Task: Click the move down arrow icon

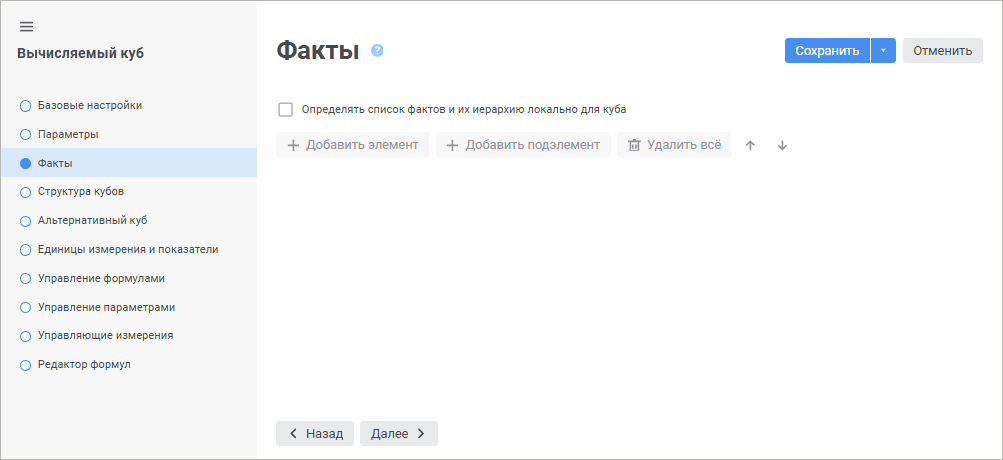Action: (782, 145)
